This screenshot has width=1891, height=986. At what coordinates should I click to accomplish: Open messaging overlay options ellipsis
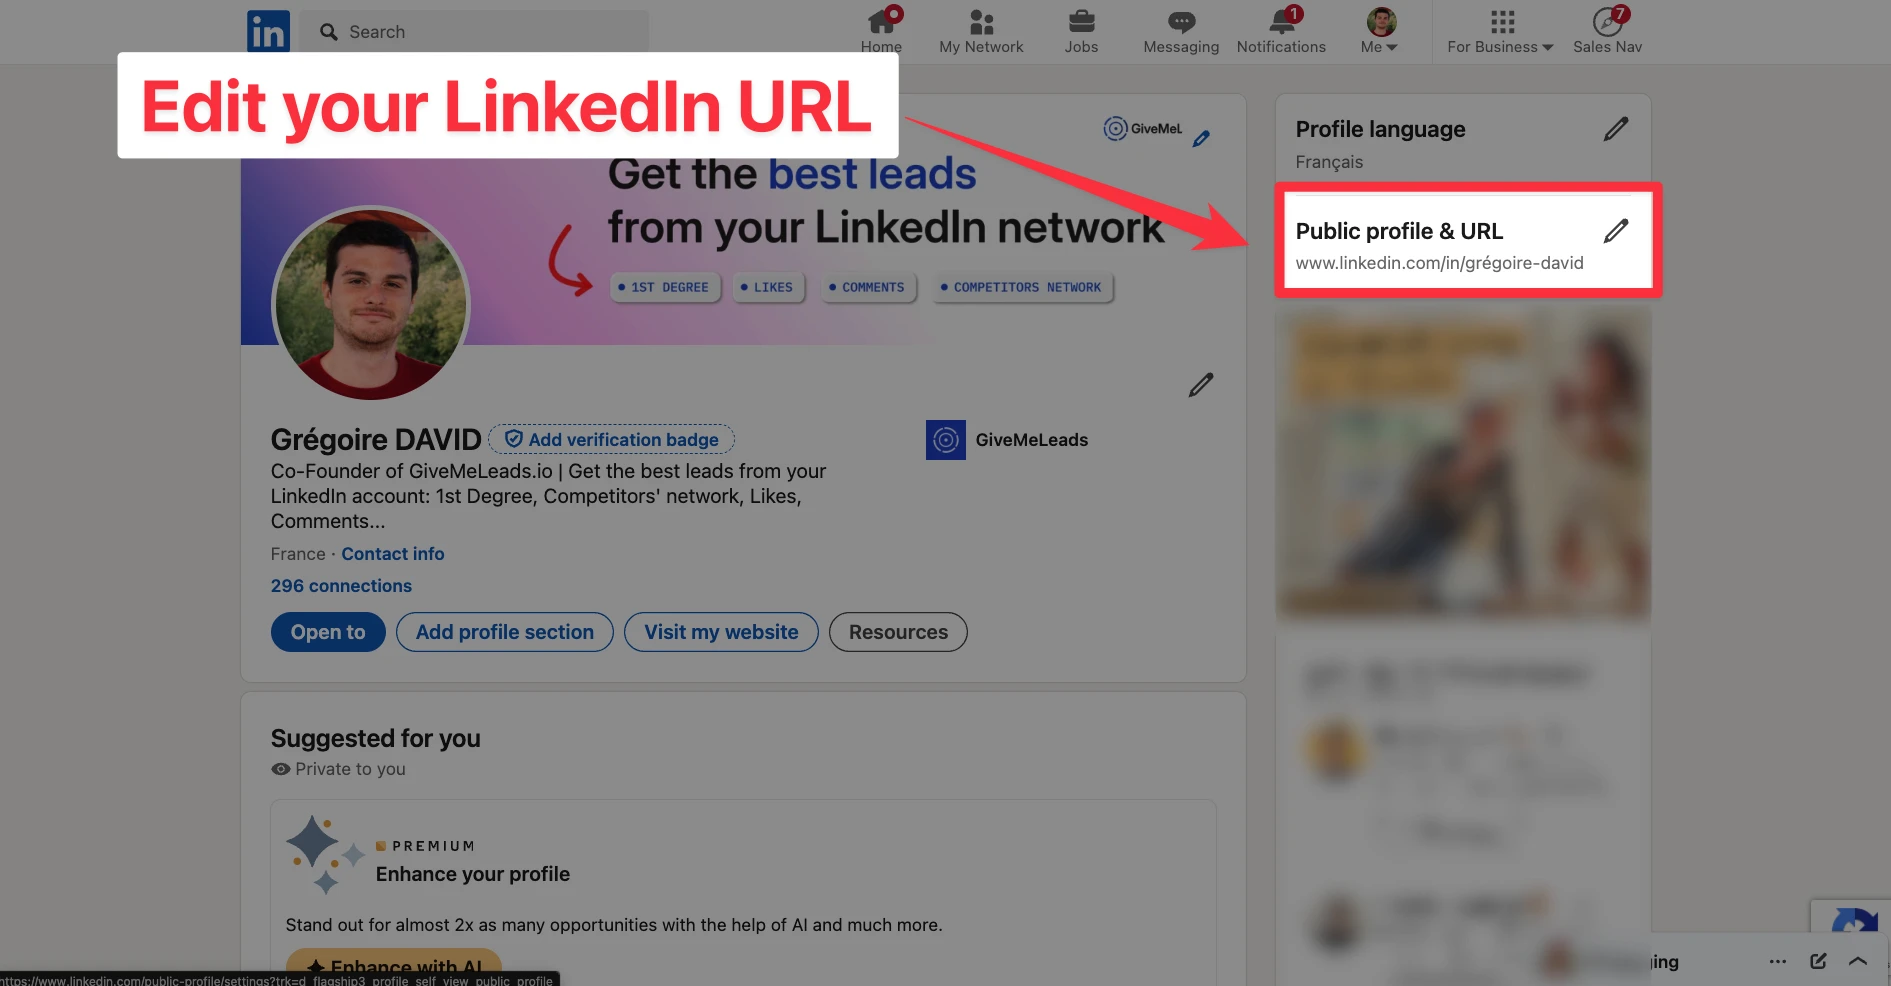pyautogui.click(x=1778, y=961)
